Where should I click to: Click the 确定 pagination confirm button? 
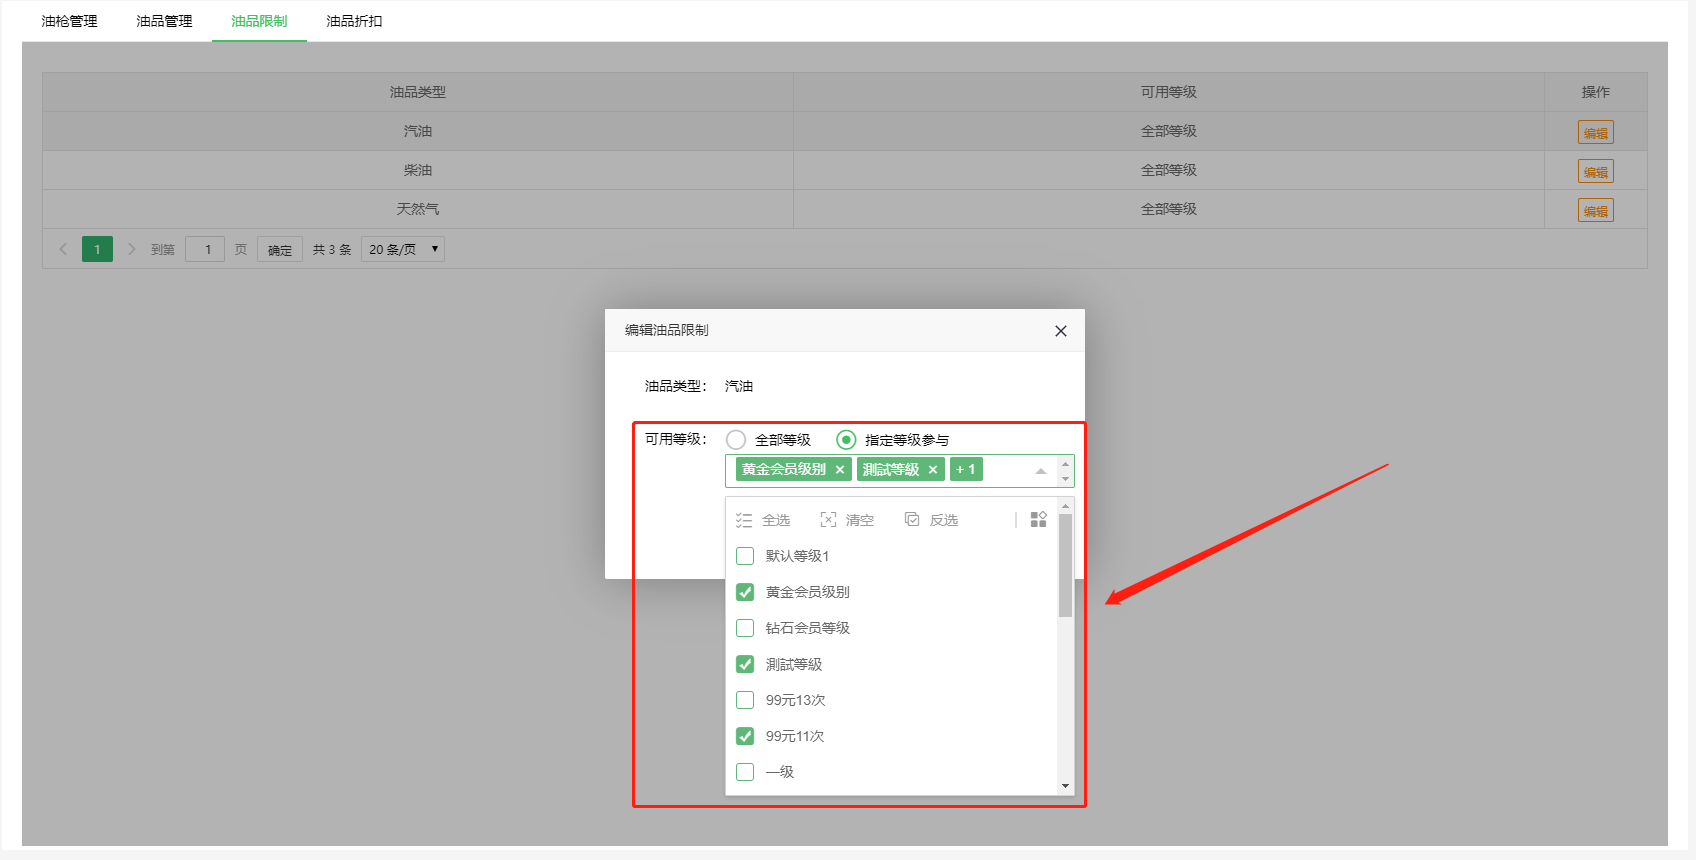pos(280,250)
